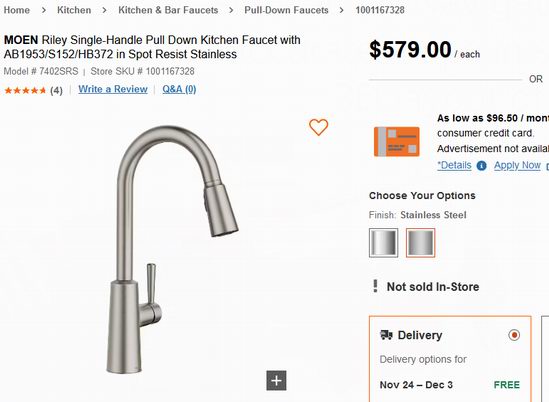This screenshot has width=549, height=402.
Task: Open the *Details financing link
Action: pyautogui.click(x=454, y=165)
